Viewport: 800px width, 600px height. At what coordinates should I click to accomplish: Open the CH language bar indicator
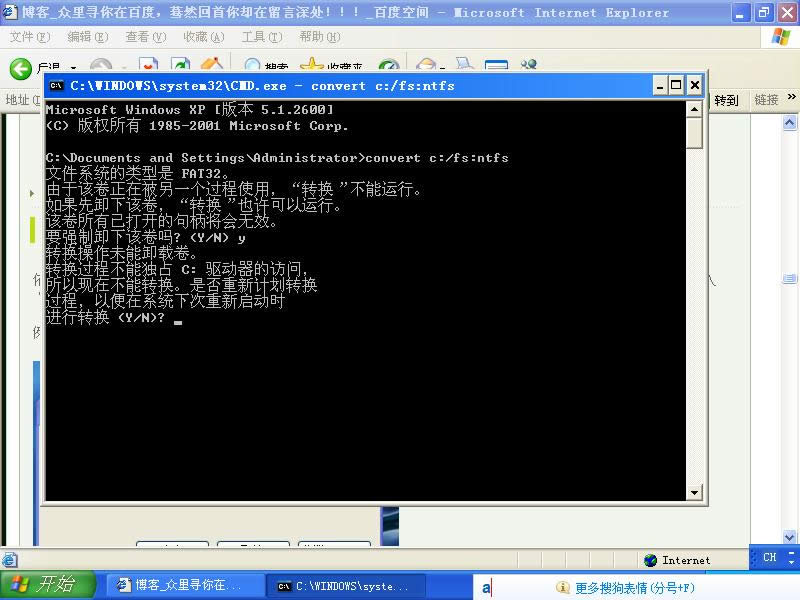click(x=769, y=558)
